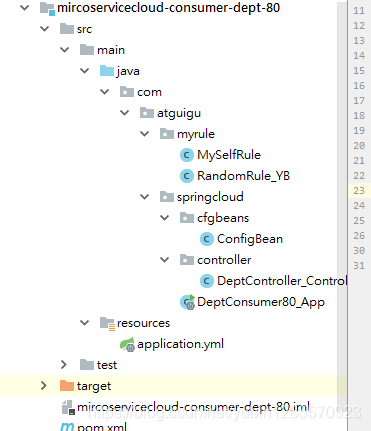
Task: Collapse the src folder node
Action: pyautogui.click(x=45, y=29)
